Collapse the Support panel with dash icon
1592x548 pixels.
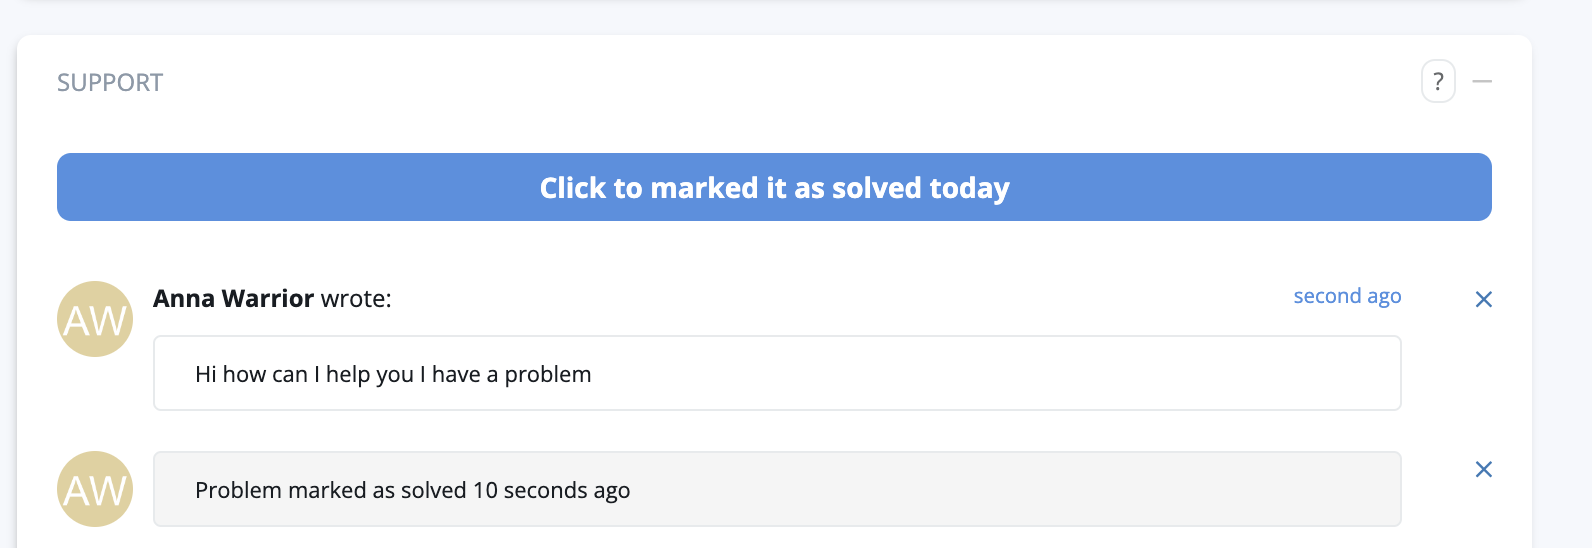pos(1482,81)
